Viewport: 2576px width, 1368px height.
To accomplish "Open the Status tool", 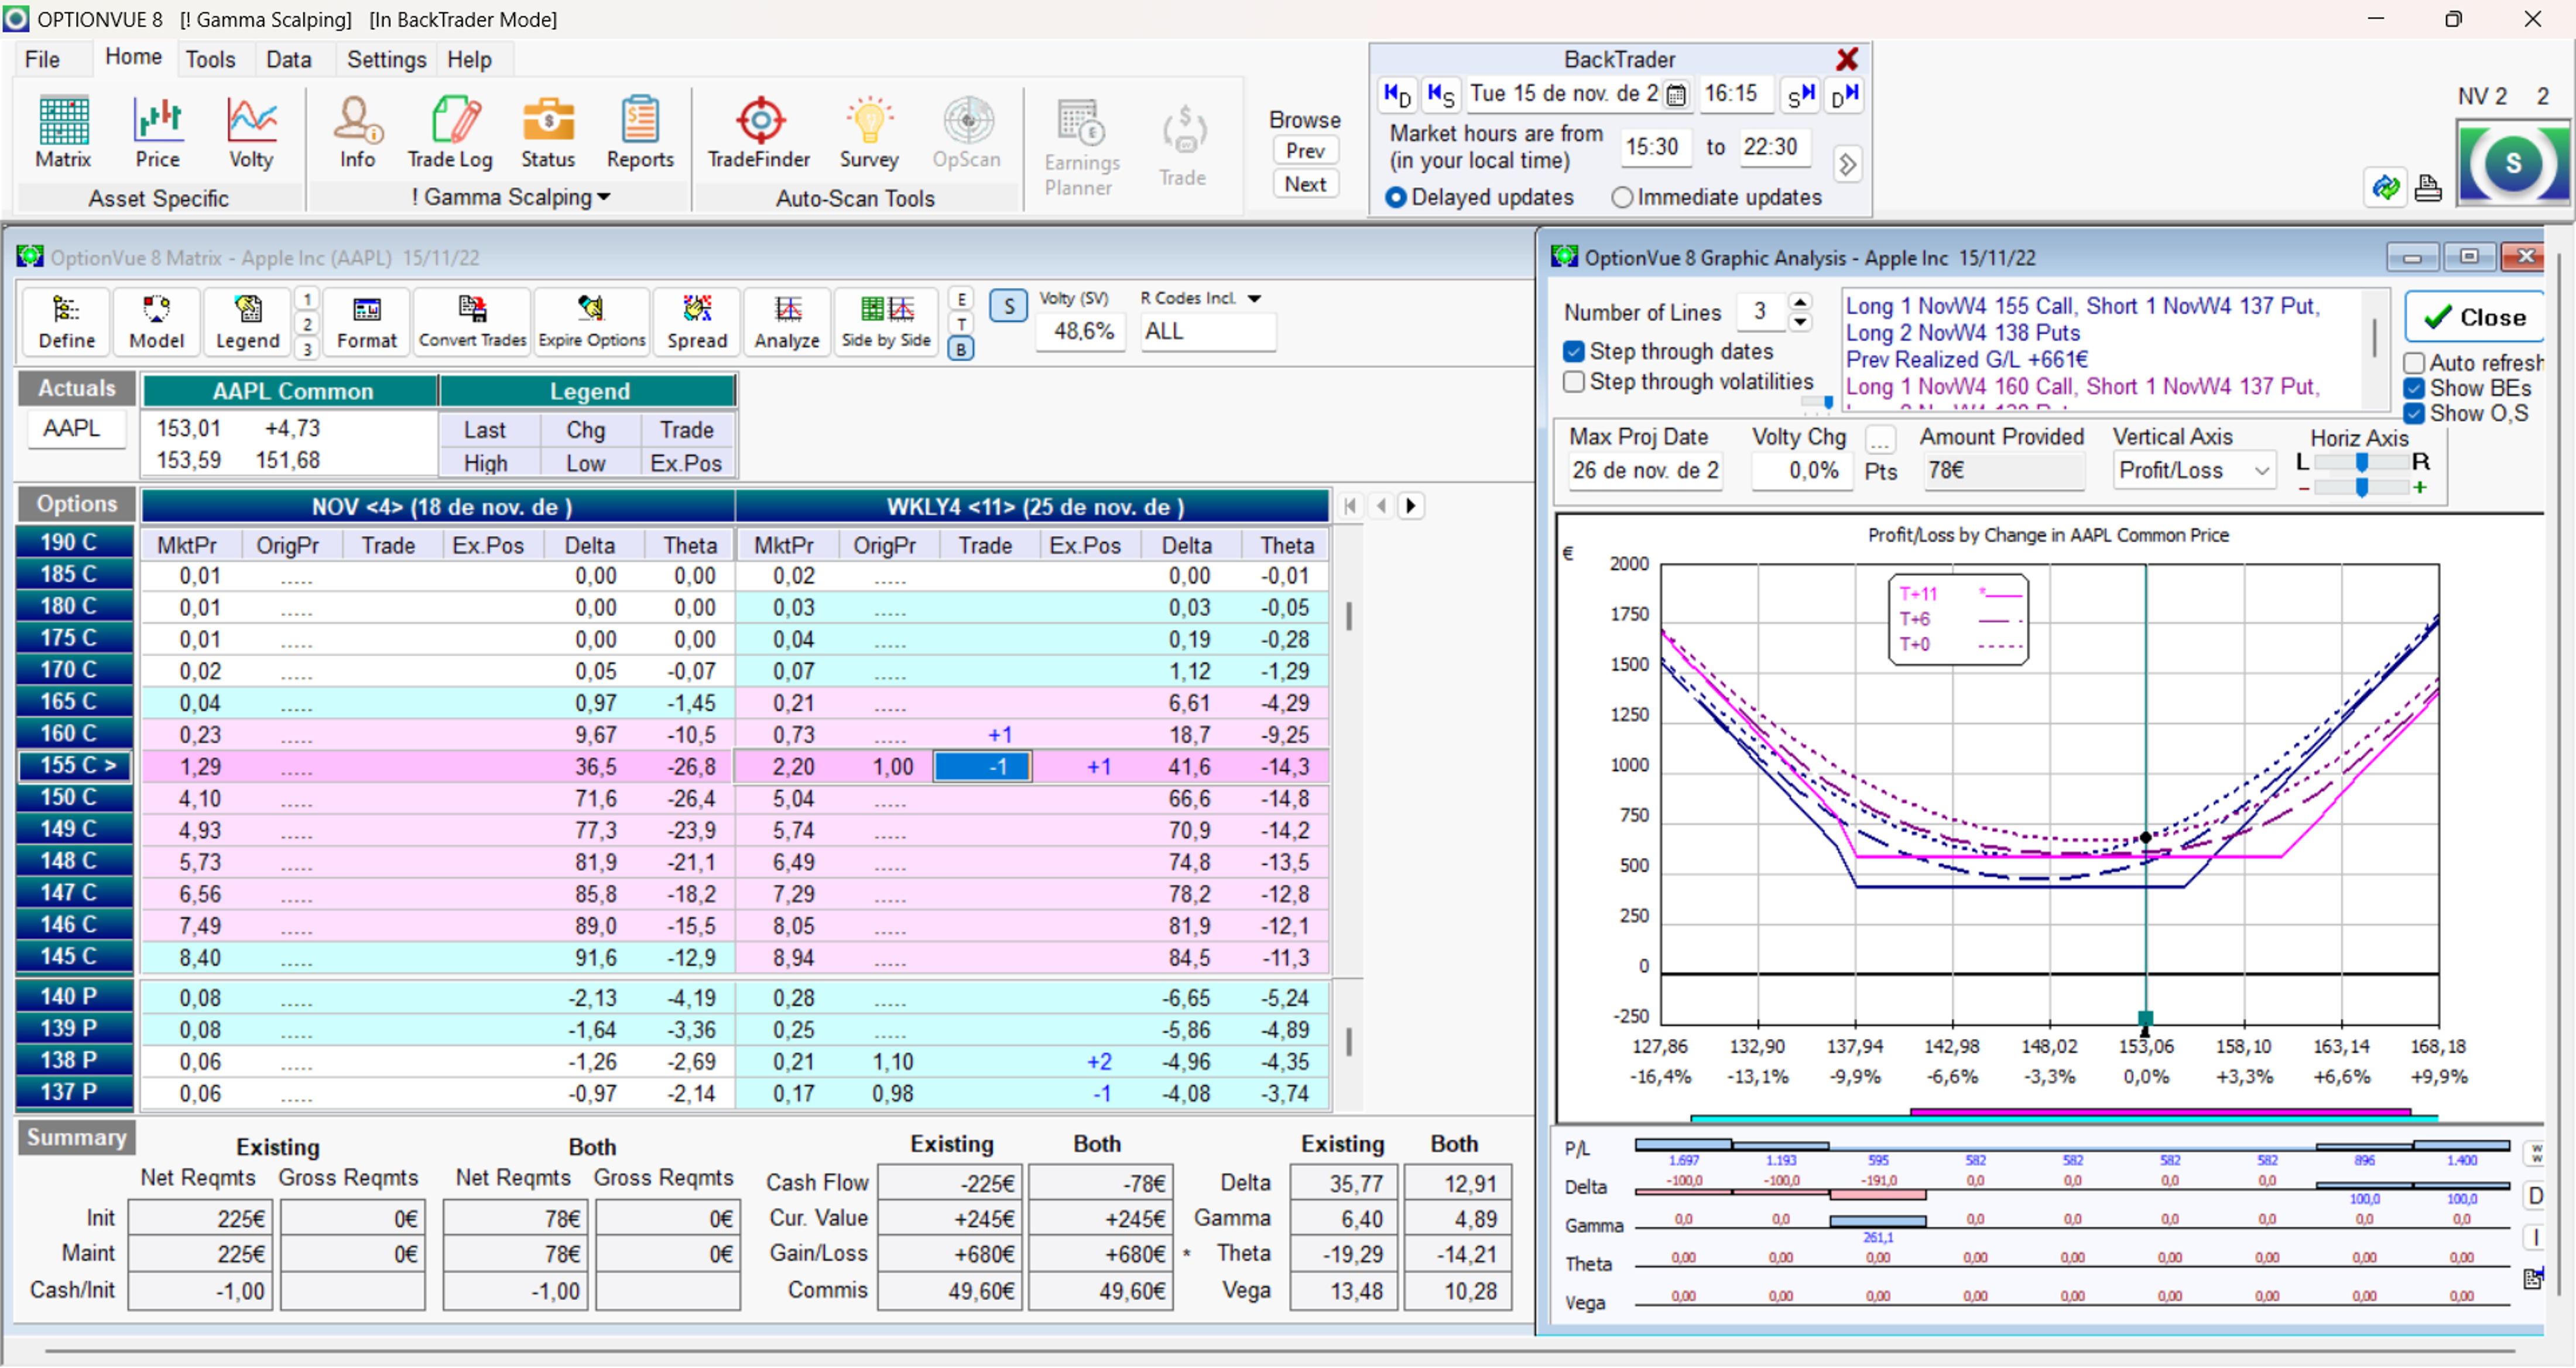I will point(548,133).
